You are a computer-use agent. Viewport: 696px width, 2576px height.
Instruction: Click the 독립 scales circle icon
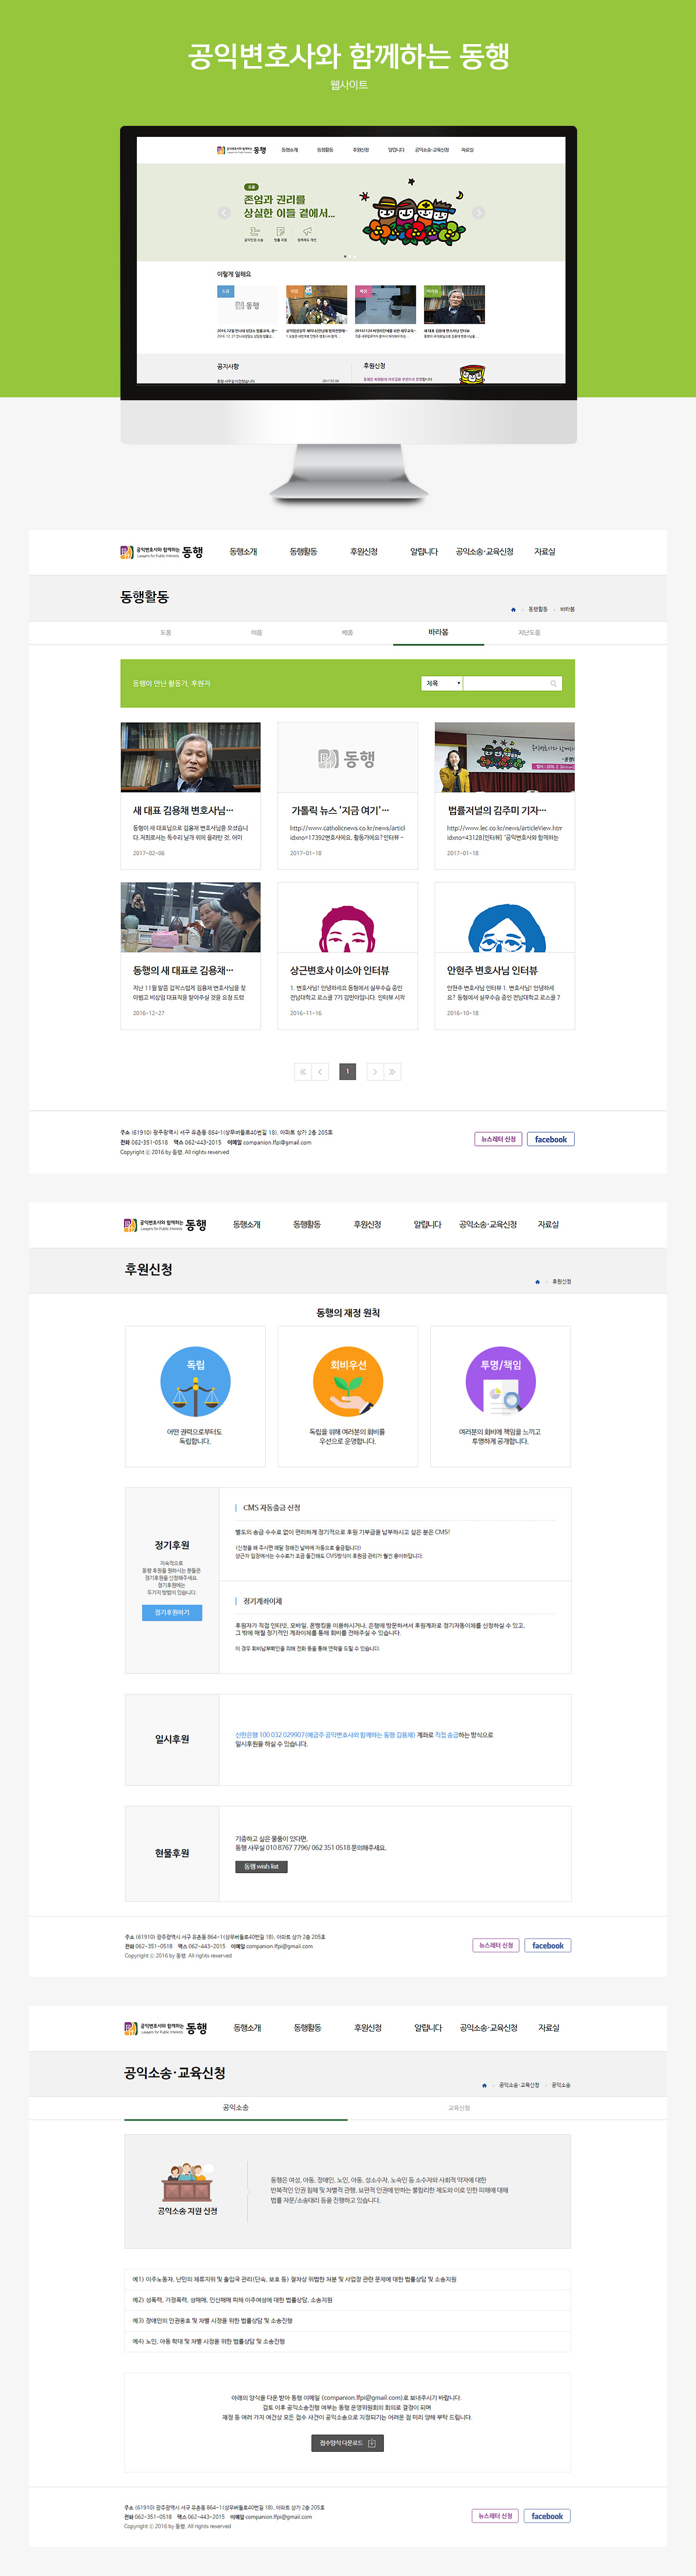click(x=195, y=1382)
